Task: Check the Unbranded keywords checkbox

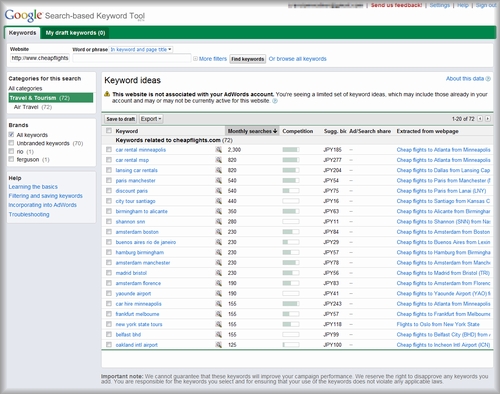Action: pyautogui.click(x=11, y=143)
